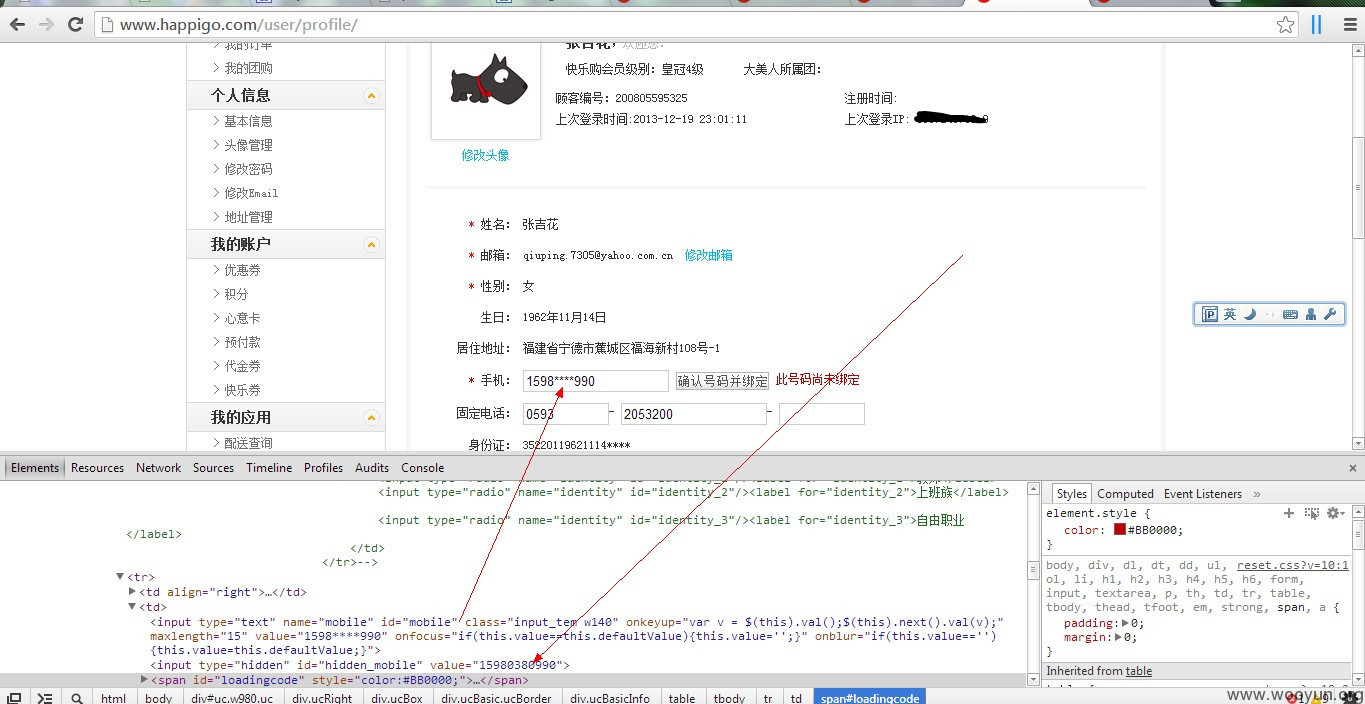Open the Sources tab
This screenshot has height=704, width=1365.
point(213,468)
